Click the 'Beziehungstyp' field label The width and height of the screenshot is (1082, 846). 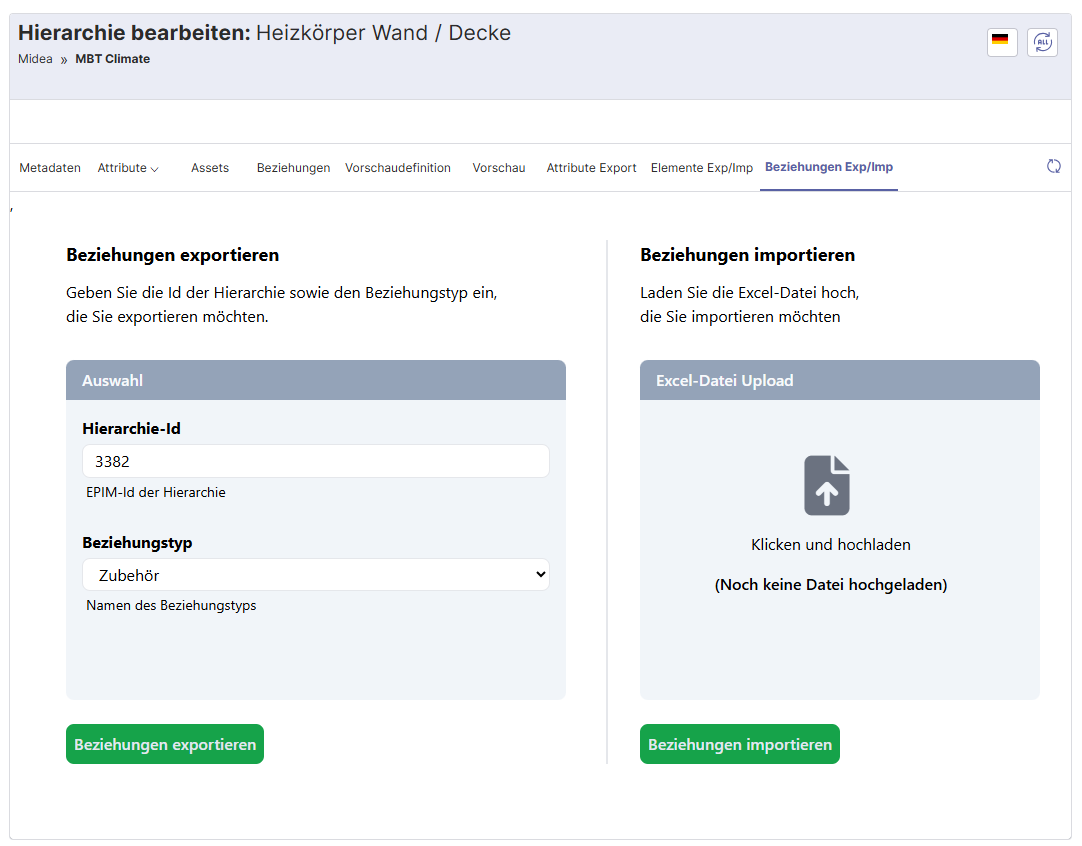click(x=137, y=542)
